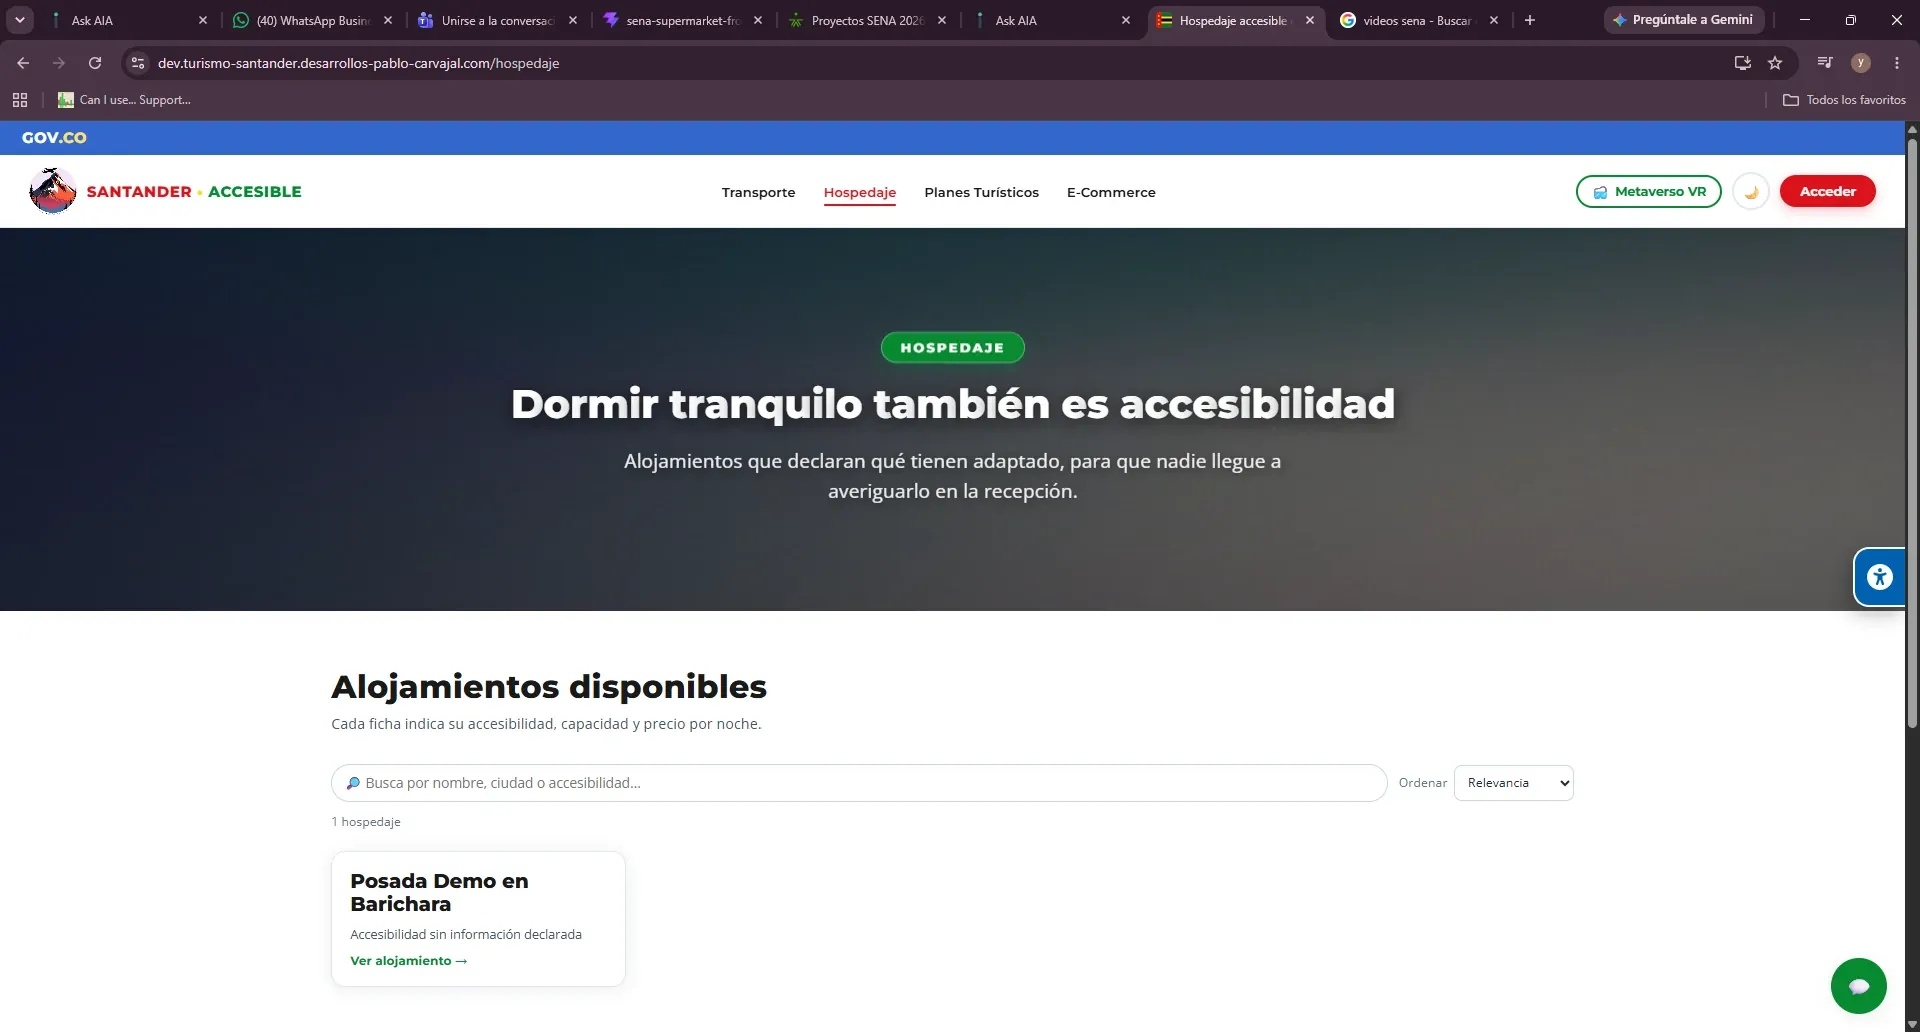Open the apps grid in bookmarks bar
The height and width of the screenshot is (1032, 1920).
(20, 100)
